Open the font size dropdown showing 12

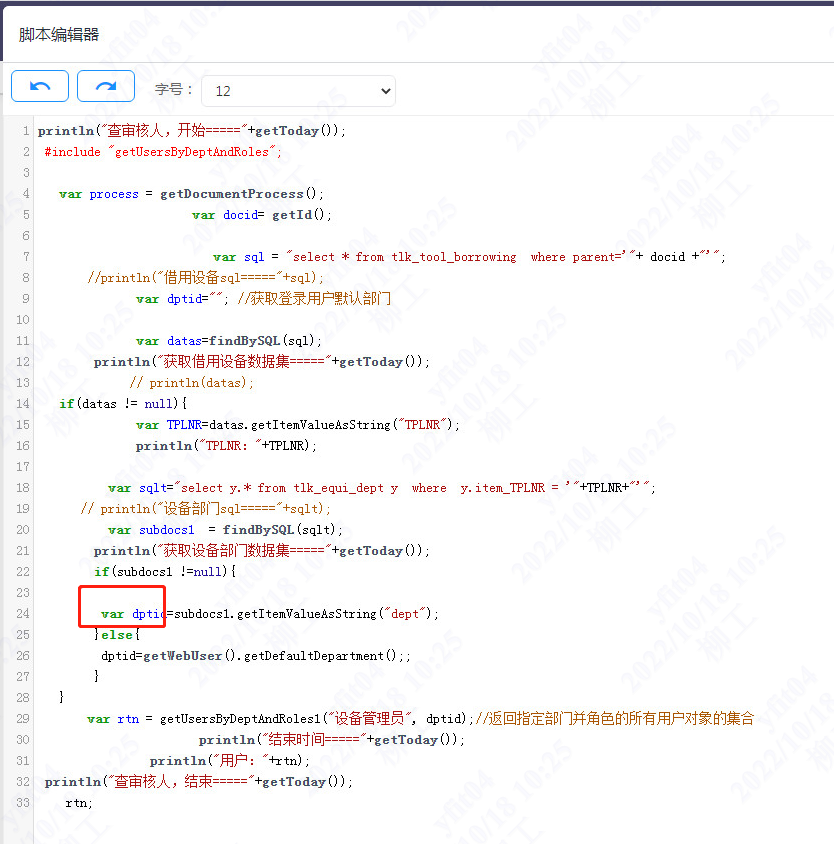pyautogui.click(x=298, y=91)
